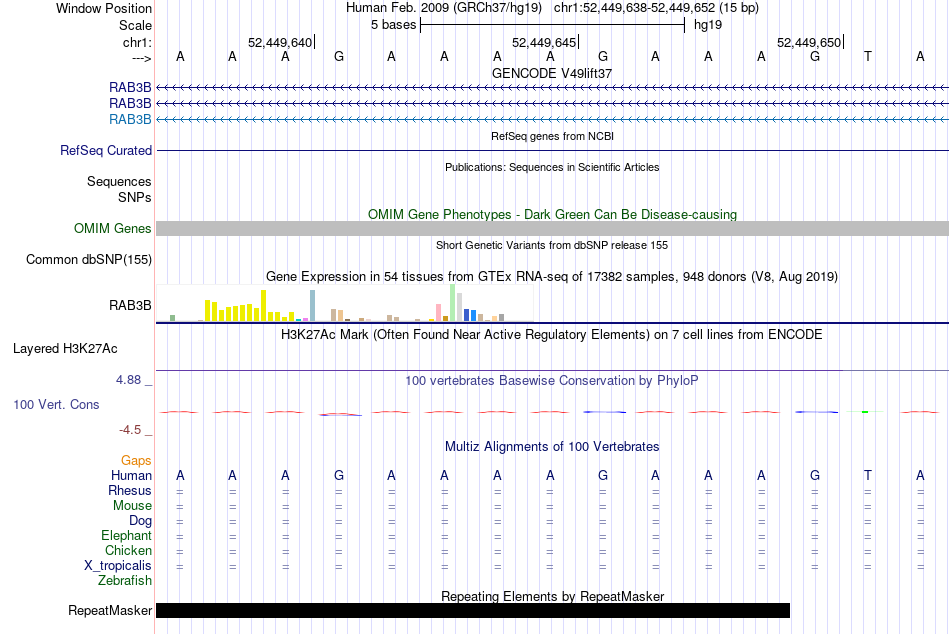Open Short Genetic Variants from dbSNP title
The width and height of the screenshot is (950, 634).
(x=552, y=245)
